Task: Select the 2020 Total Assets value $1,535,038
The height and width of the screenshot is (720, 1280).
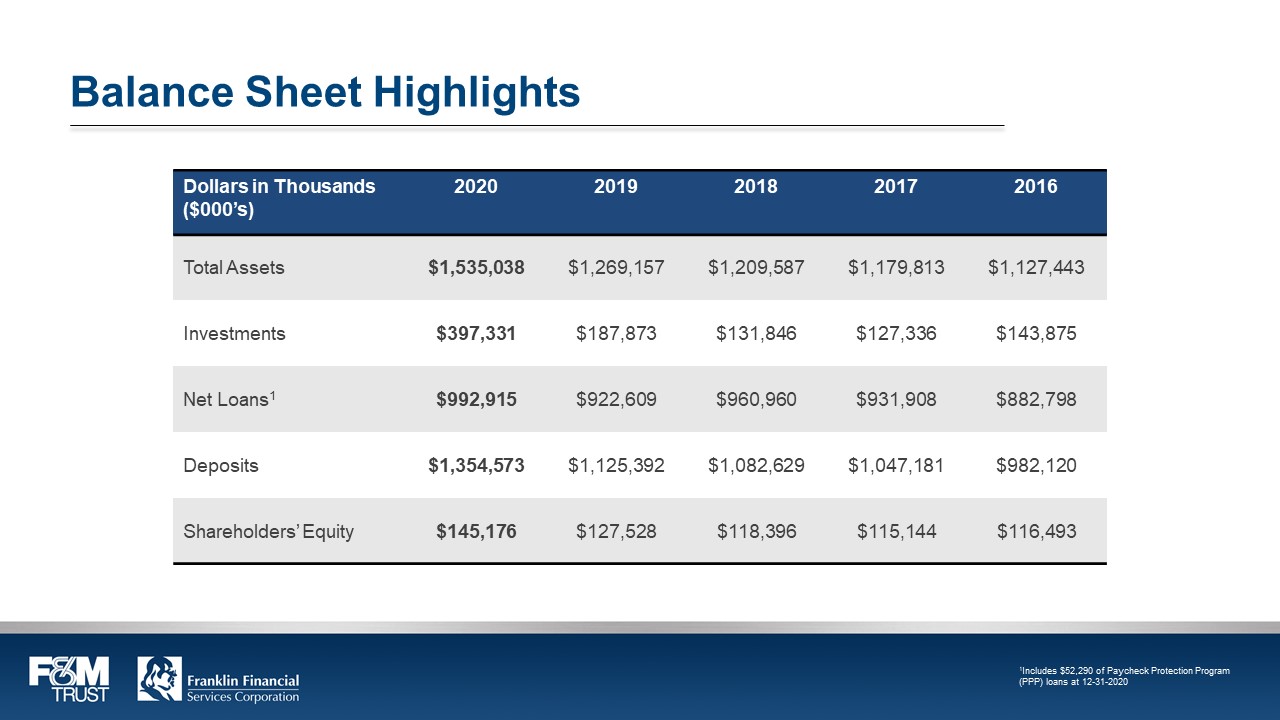Action: 476,268
